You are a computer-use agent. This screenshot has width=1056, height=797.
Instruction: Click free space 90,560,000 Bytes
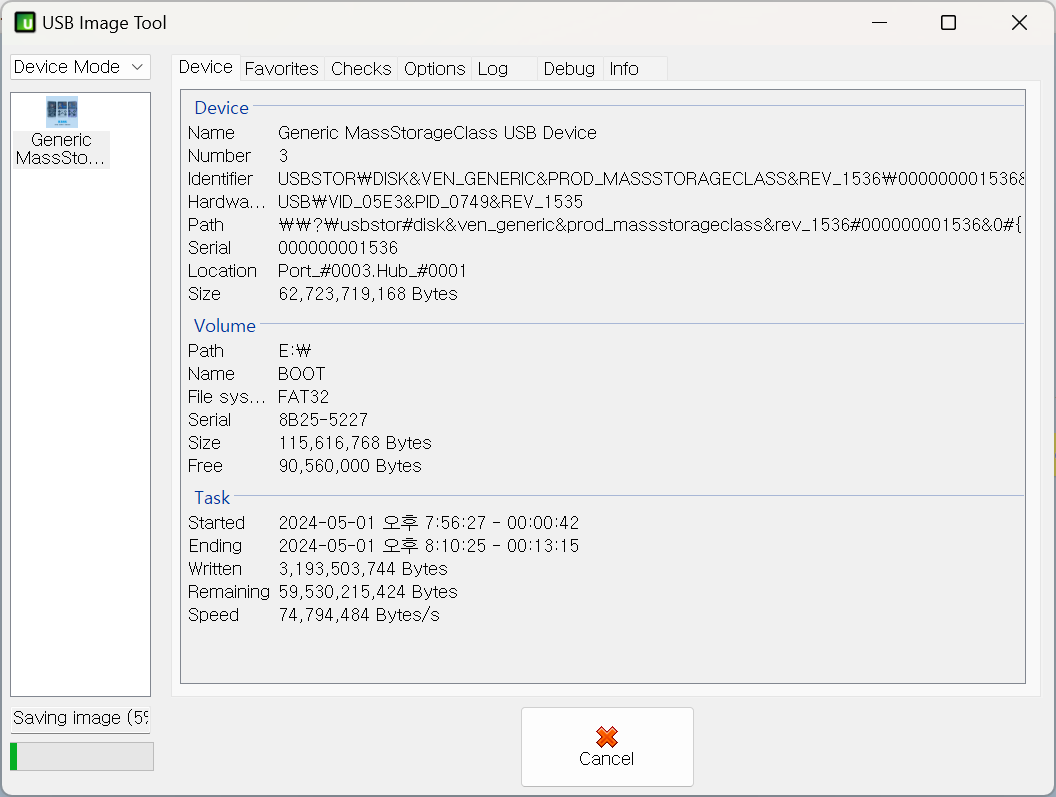point(350,466)
